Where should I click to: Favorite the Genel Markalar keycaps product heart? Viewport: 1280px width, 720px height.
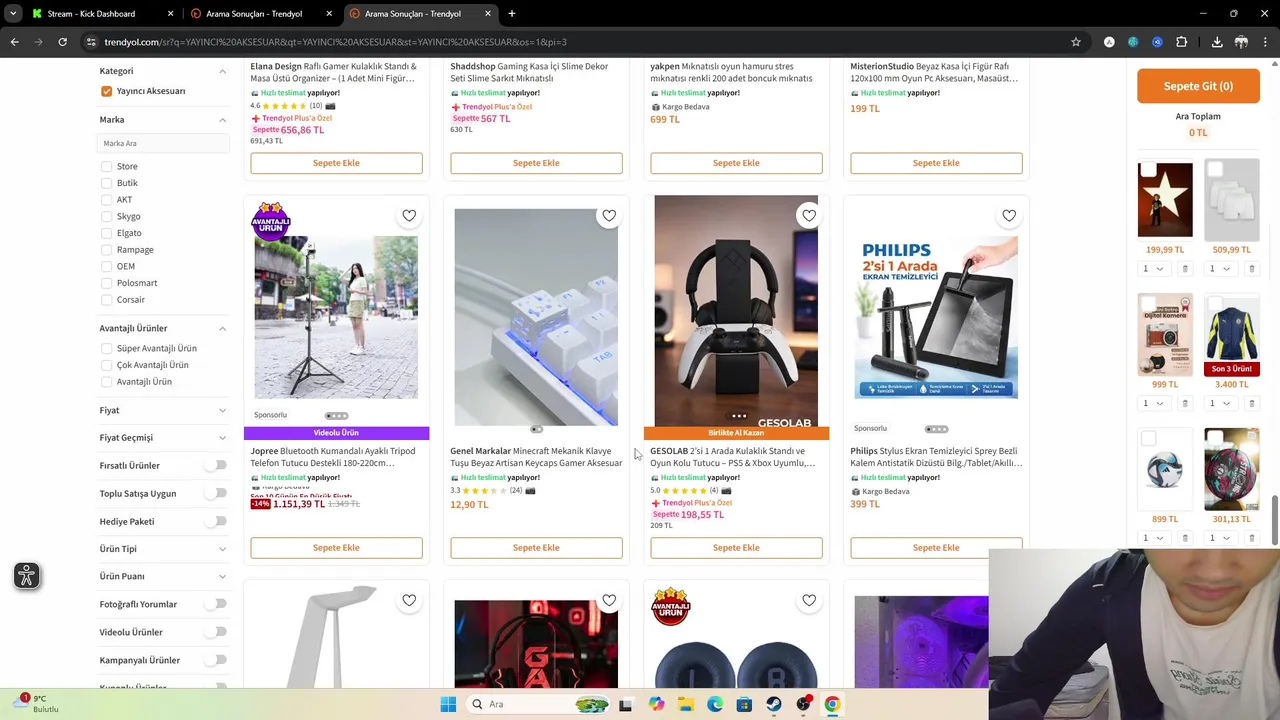point(609,216)
